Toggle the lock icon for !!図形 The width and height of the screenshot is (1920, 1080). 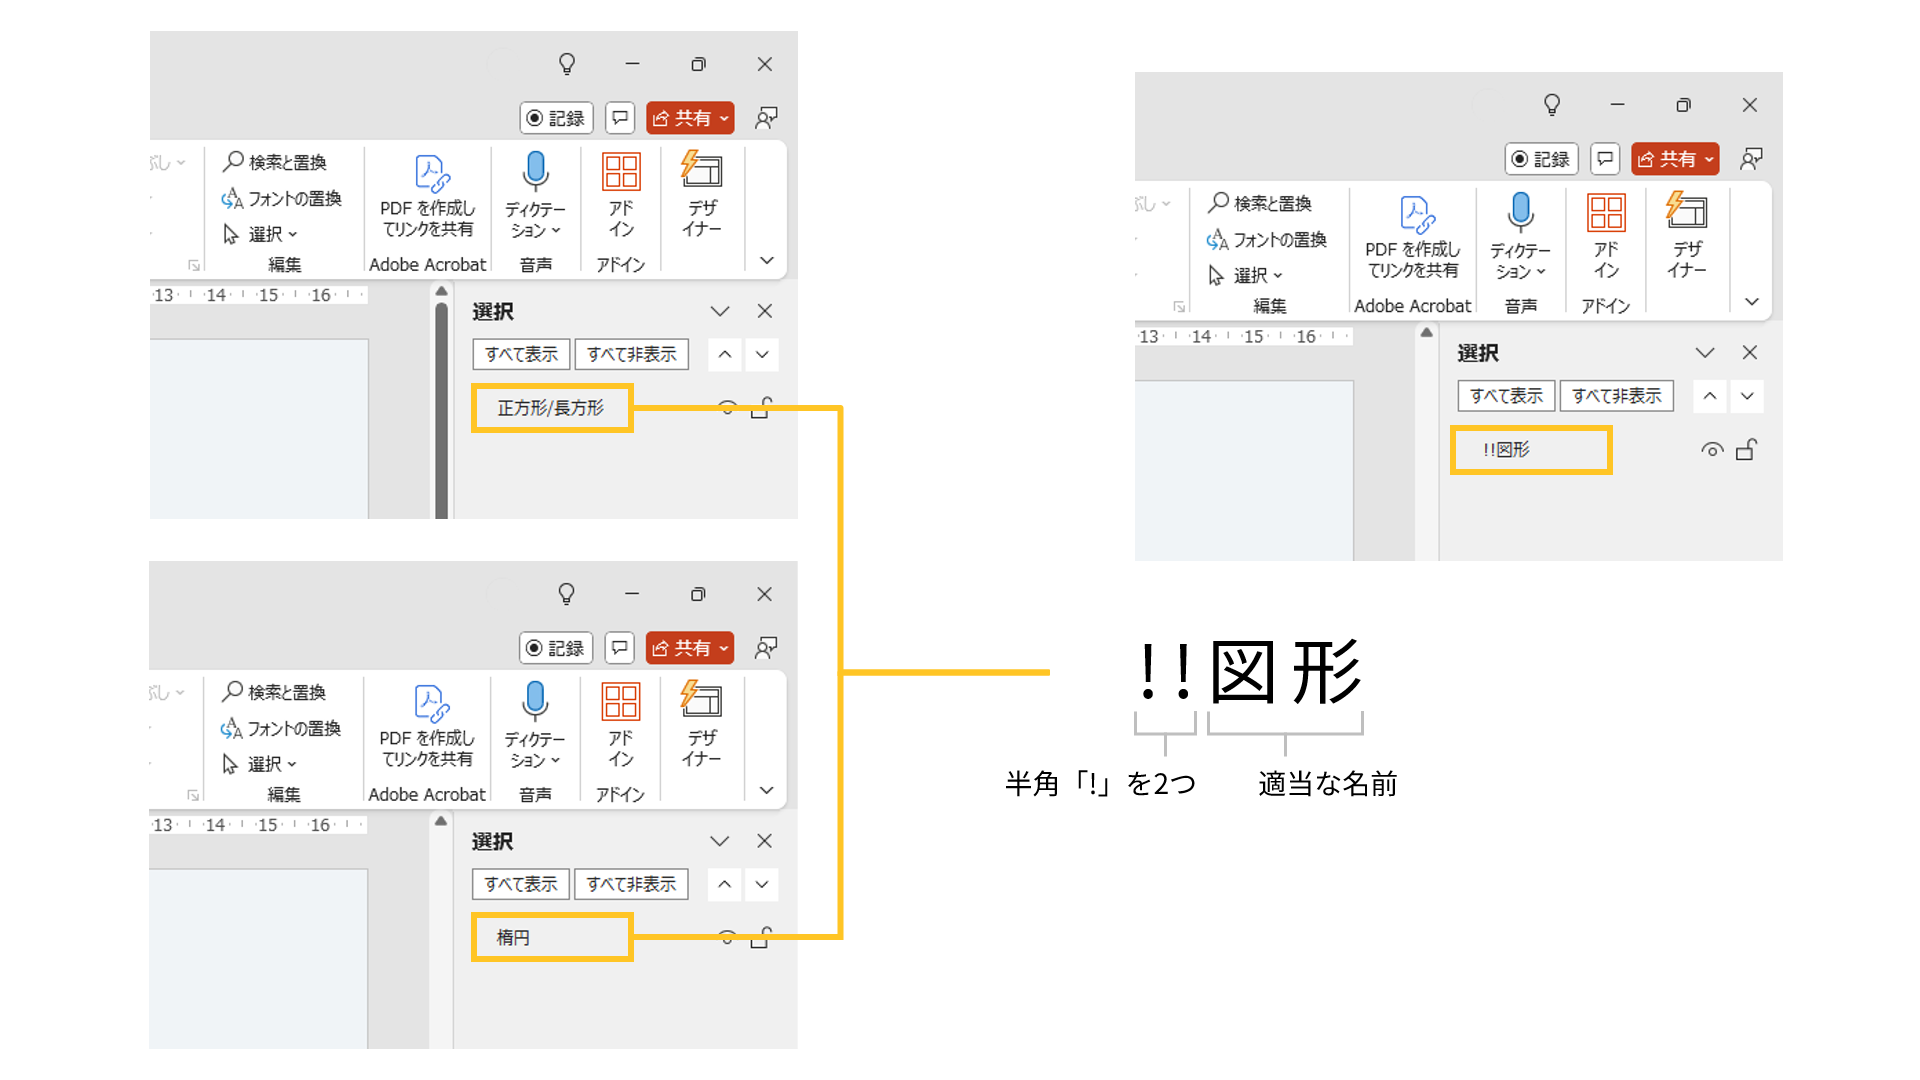tap(1746, 450)
